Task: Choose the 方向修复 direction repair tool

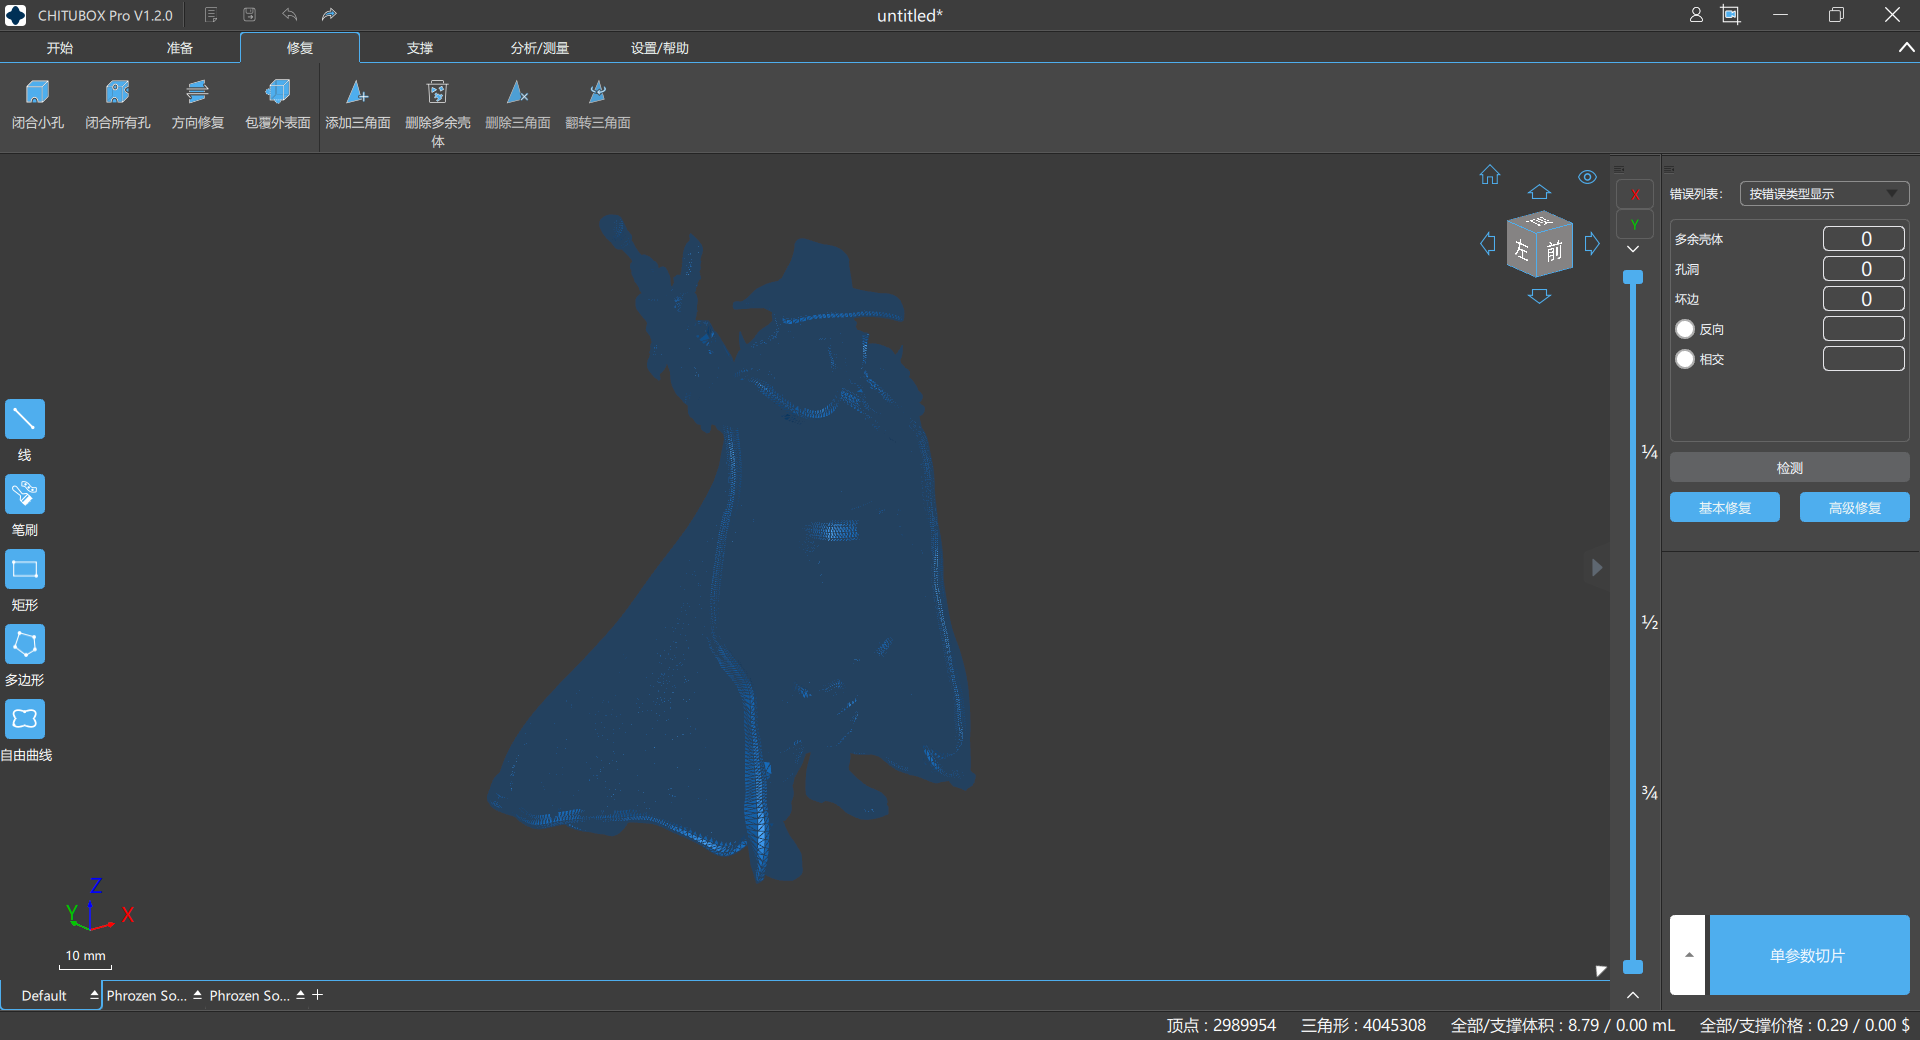Action: [x=198, y=105]
